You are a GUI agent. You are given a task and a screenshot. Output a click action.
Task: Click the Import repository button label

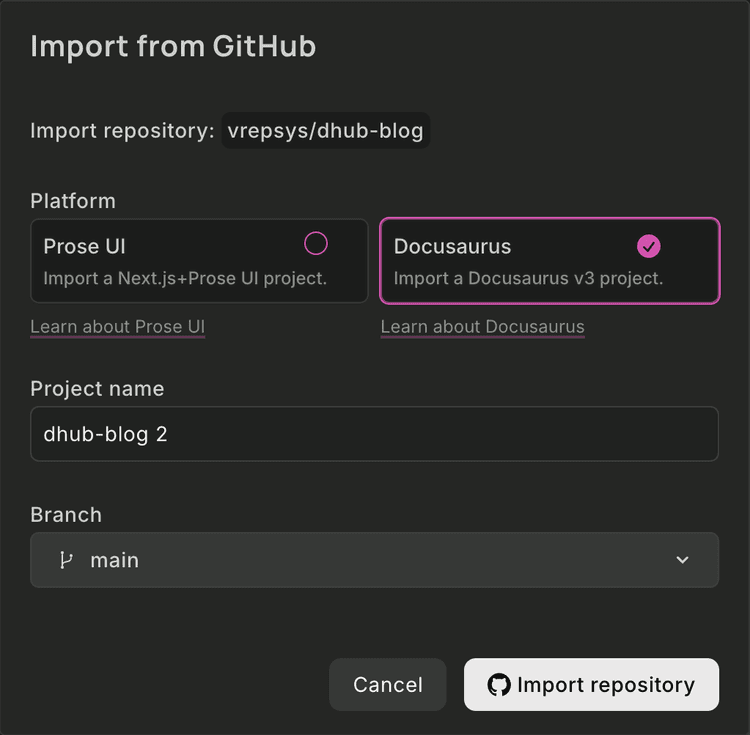click(x=605, y=685)
